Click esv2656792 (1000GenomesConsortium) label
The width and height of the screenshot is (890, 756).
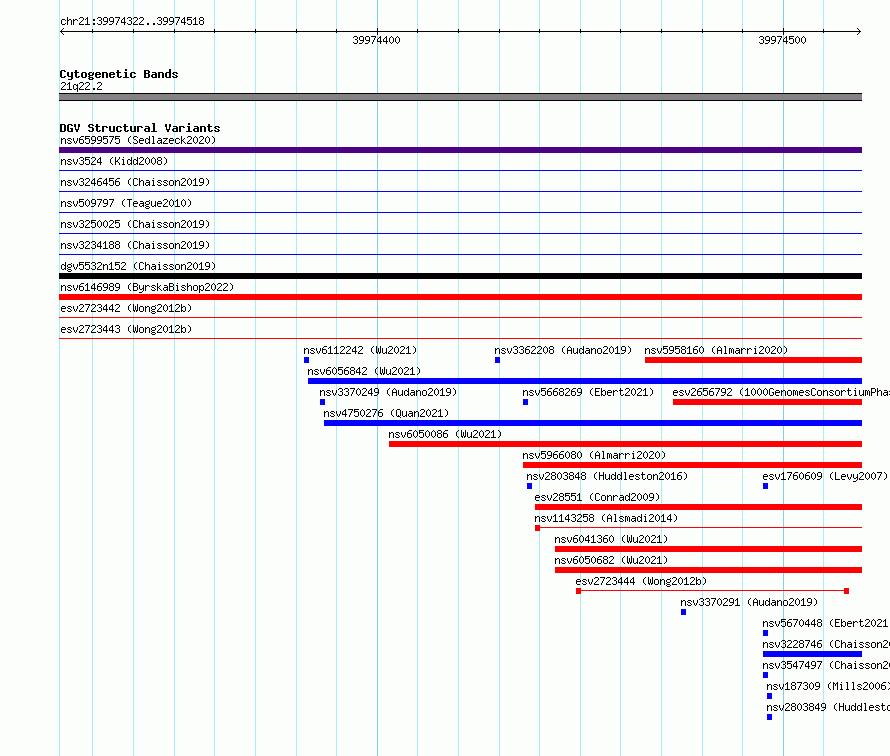point(781,392)
